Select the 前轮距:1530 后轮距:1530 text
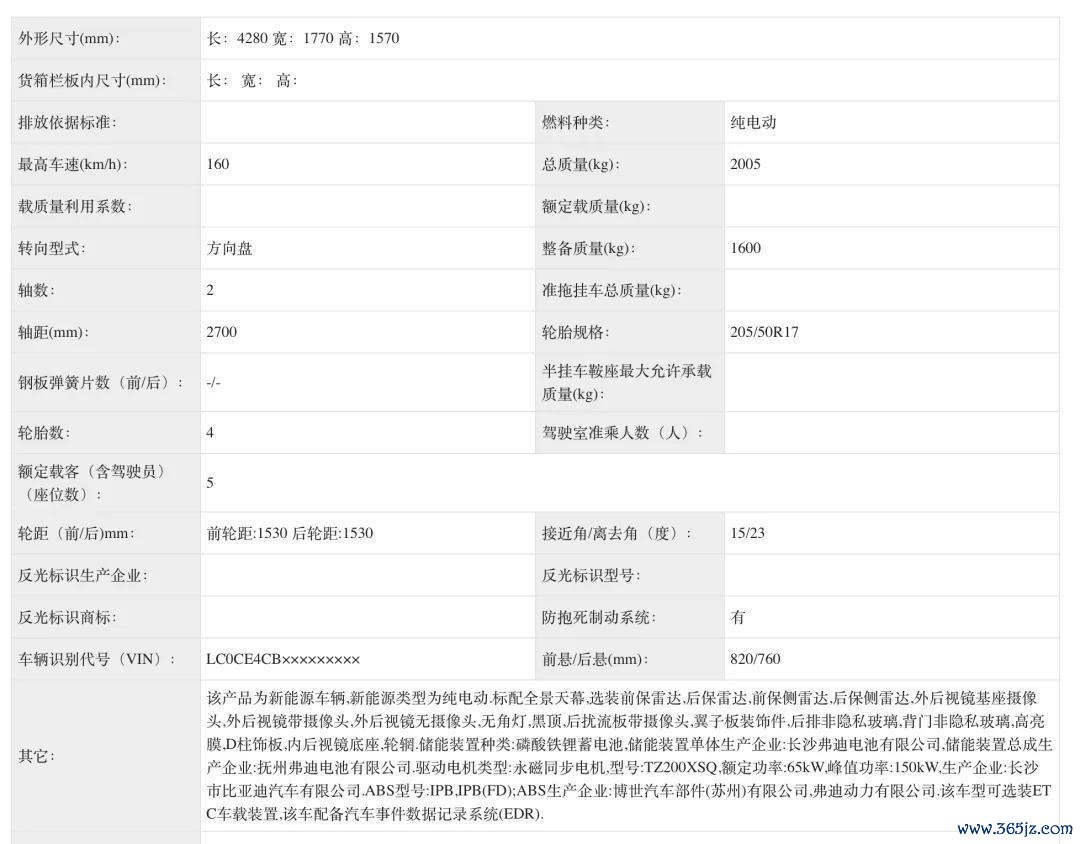Screen dimensions: 1080x844 coord(290,533)
